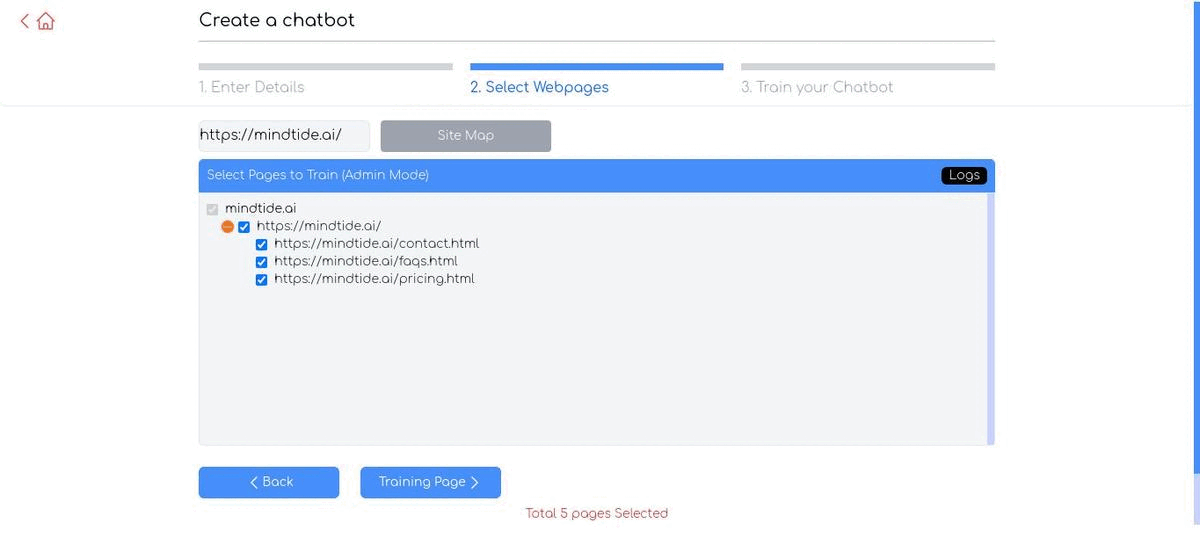Proceed with the Training Page button
The height and width of the screenshot is (537, 1200).
coord(430,482)
